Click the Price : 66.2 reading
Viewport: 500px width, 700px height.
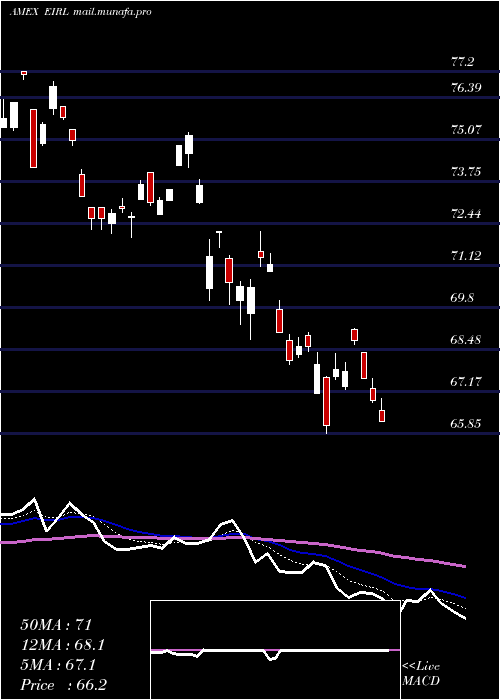click(64, 685)
